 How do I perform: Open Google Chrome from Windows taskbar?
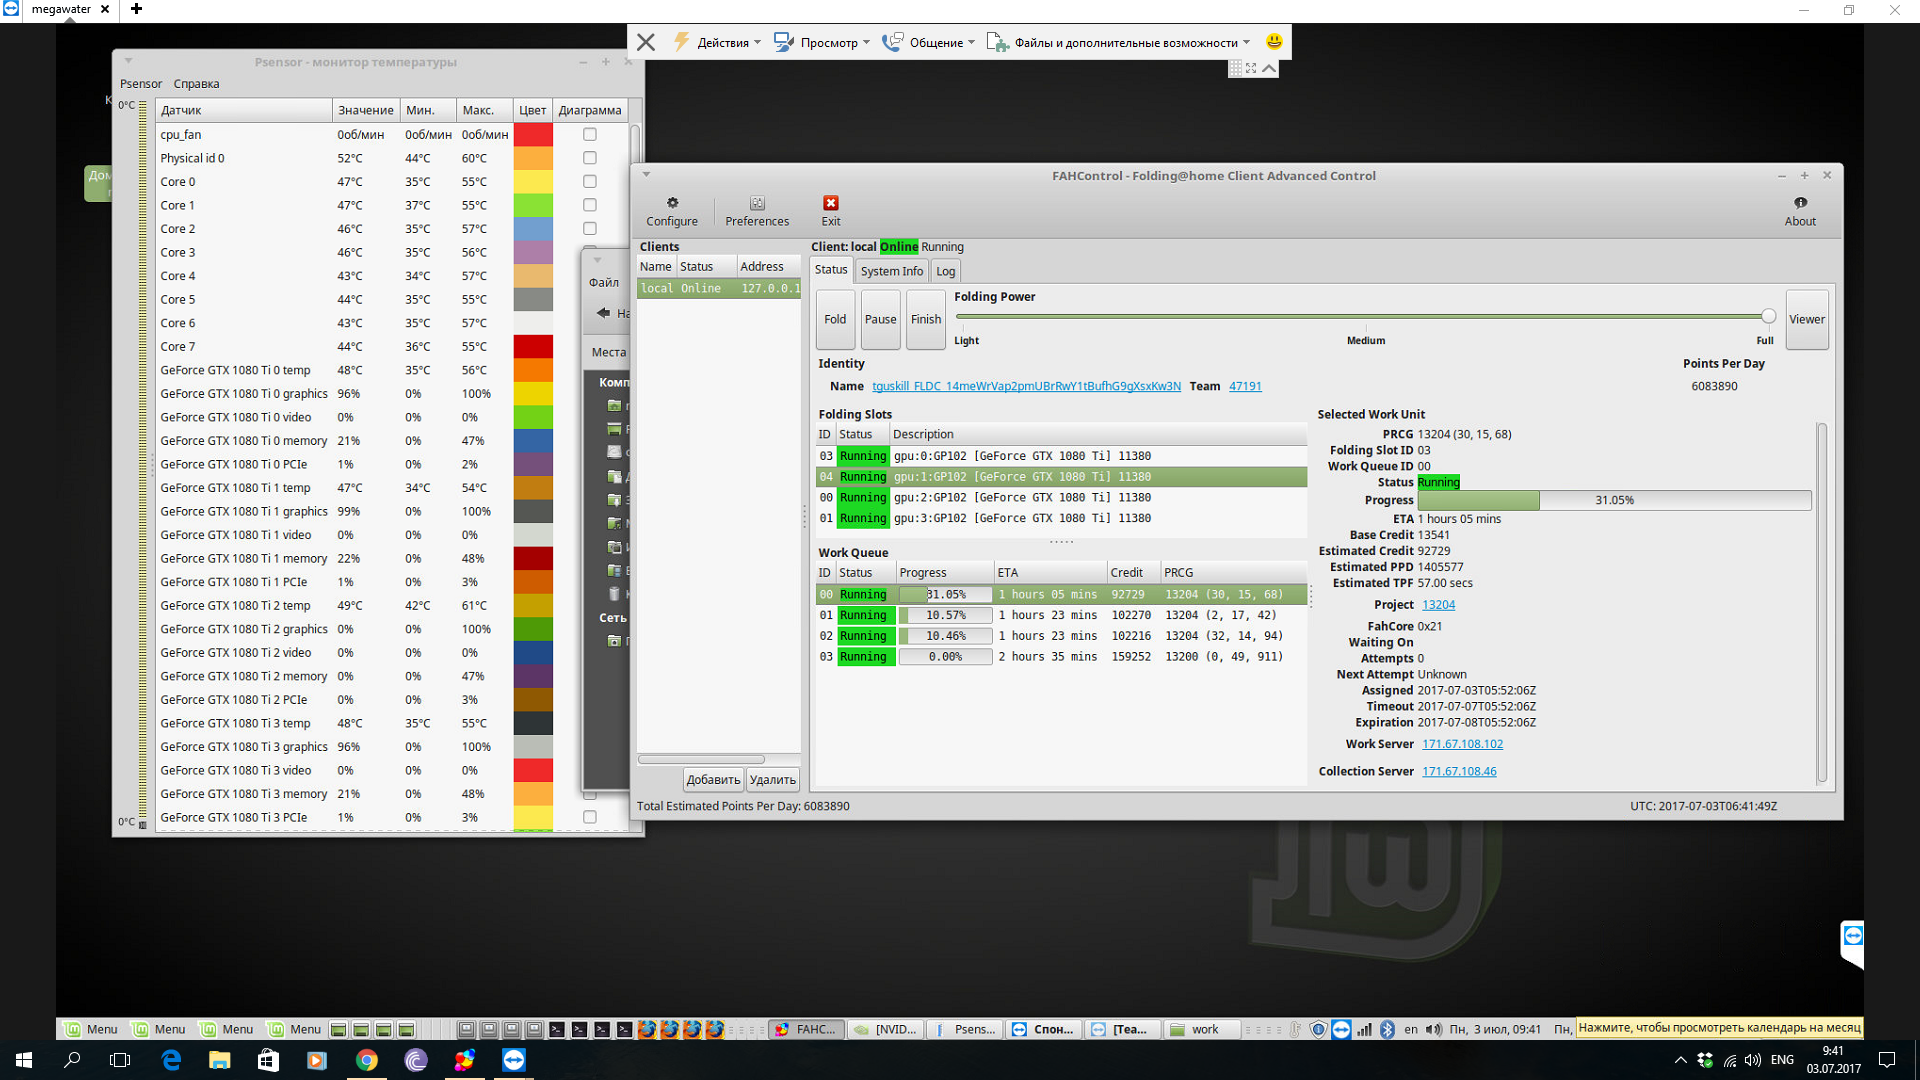tap(367, 1060)
